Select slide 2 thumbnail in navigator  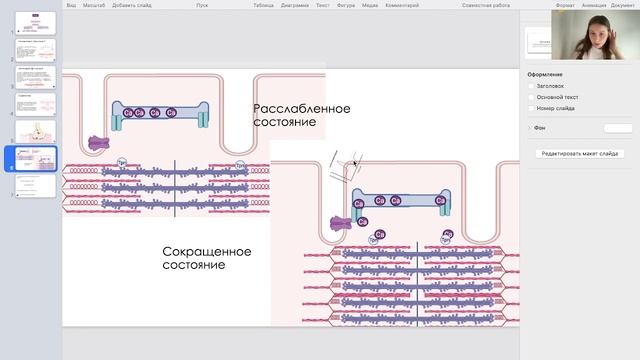(36, 50)
